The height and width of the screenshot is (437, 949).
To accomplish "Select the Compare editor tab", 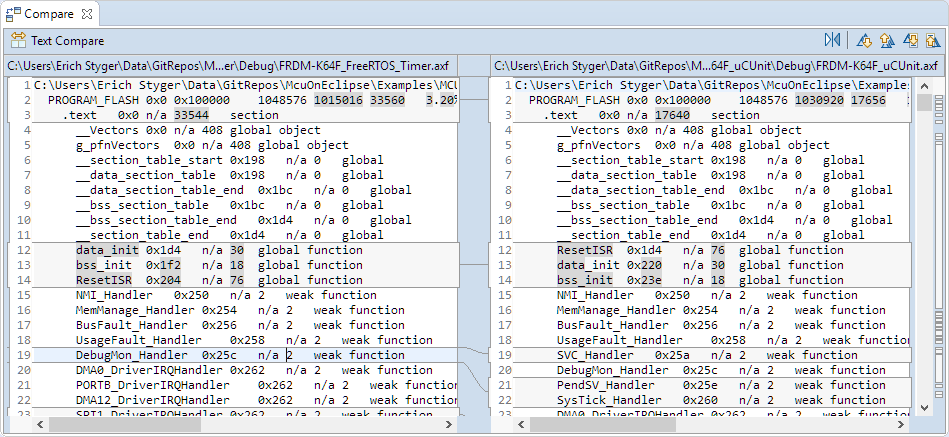I will click(46, 13).
